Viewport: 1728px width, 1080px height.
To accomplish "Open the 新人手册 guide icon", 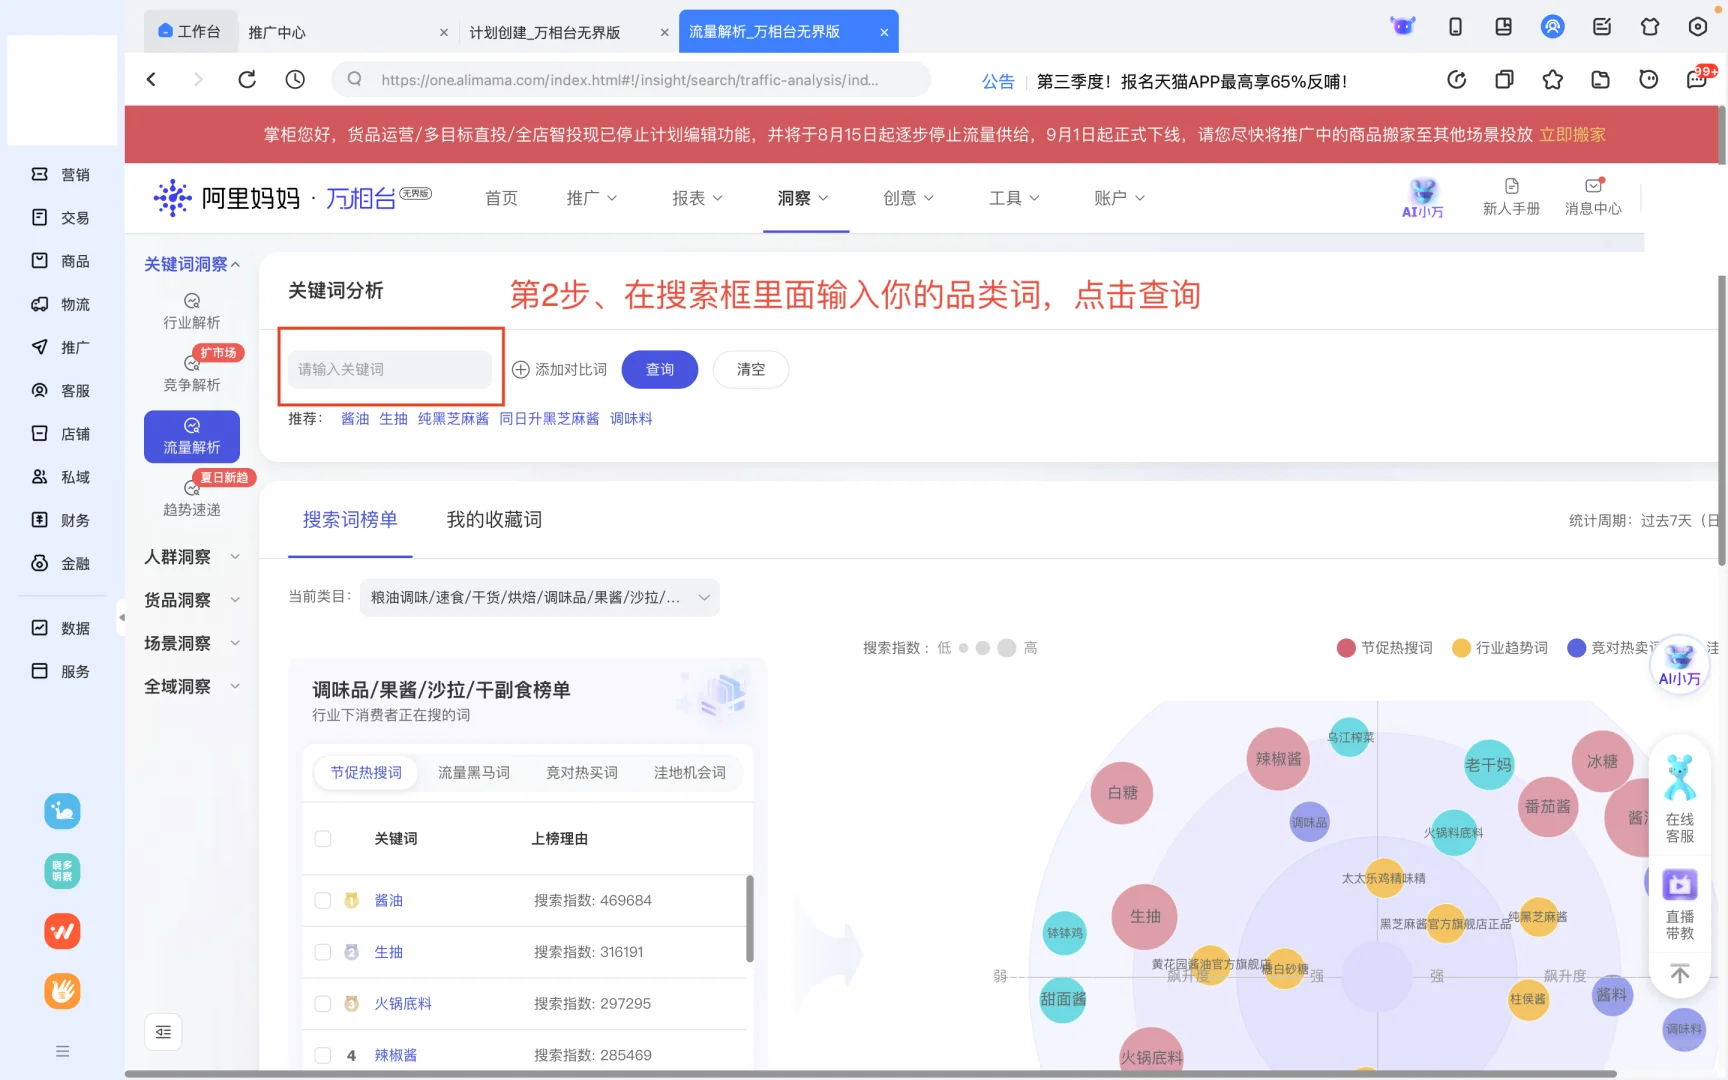I will [x=1511, y=197].
